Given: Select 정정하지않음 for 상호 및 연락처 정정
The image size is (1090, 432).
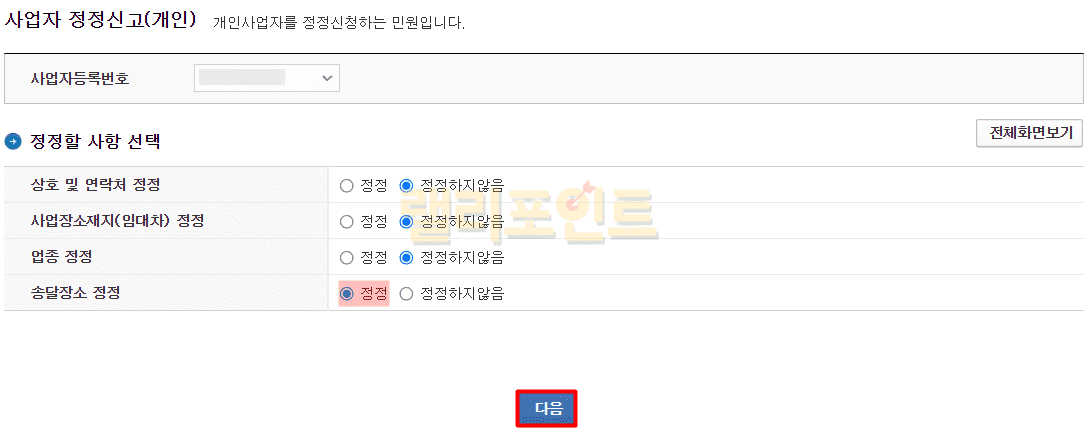Looking at the screenshot, I should pyautogui.click(x=406, y=185).
